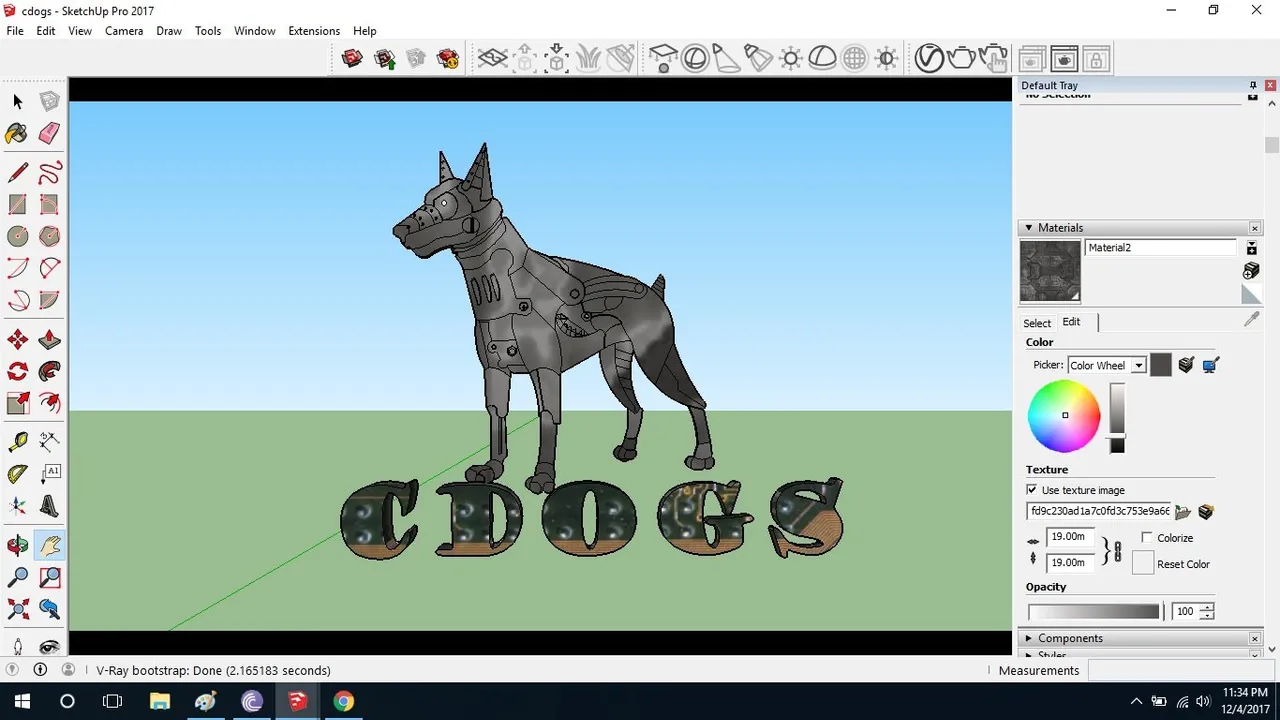This screenshot has height=720, width=1280.
Task: Create a V-Ray spot light
Action: pos(727,58)
